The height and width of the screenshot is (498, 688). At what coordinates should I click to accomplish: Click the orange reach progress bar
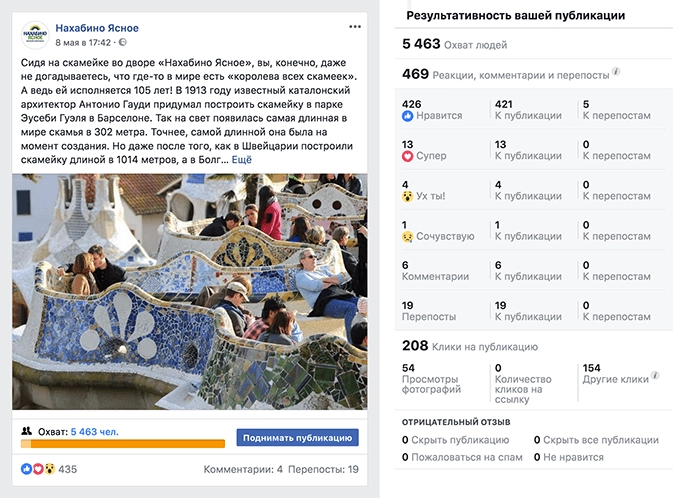123,444
